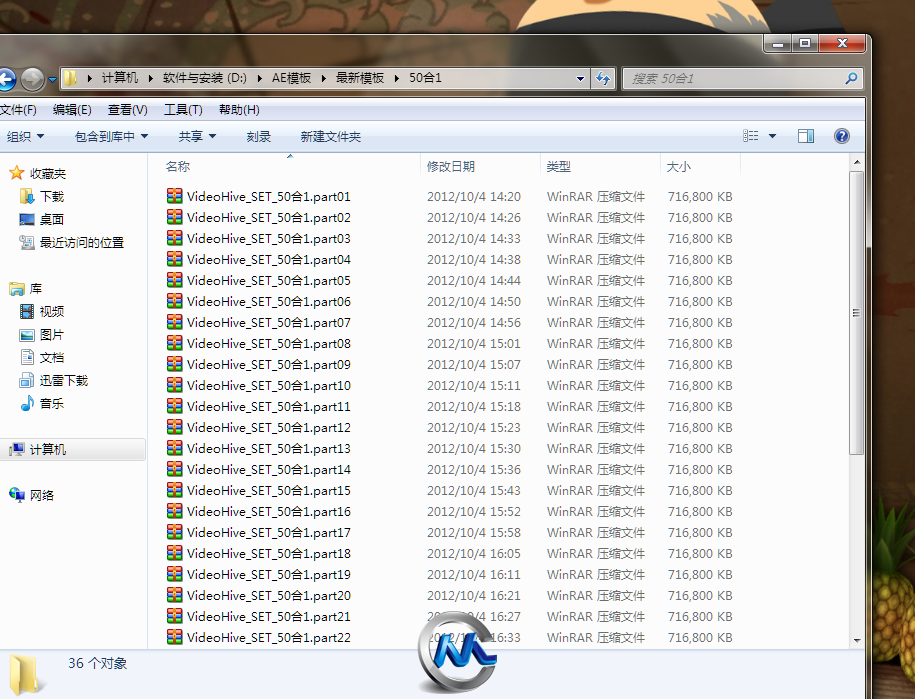Click the help question mark icon
Viewport: 915px width, 699px height.
coord(841,136)
